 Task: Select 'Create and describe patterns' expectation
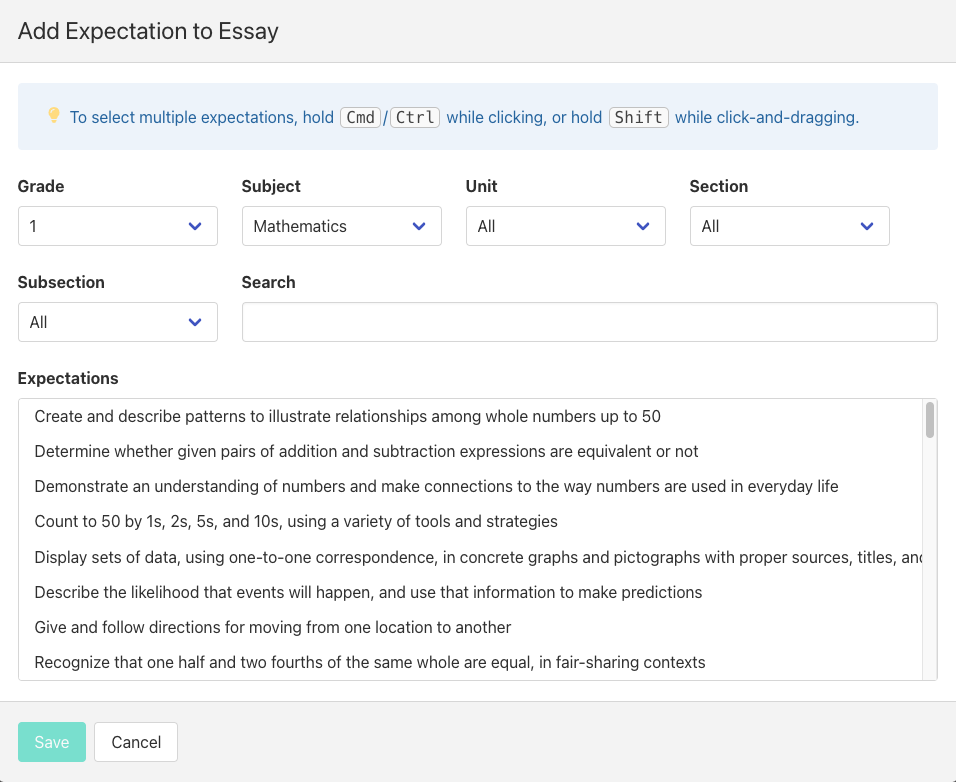click(471, 416)
